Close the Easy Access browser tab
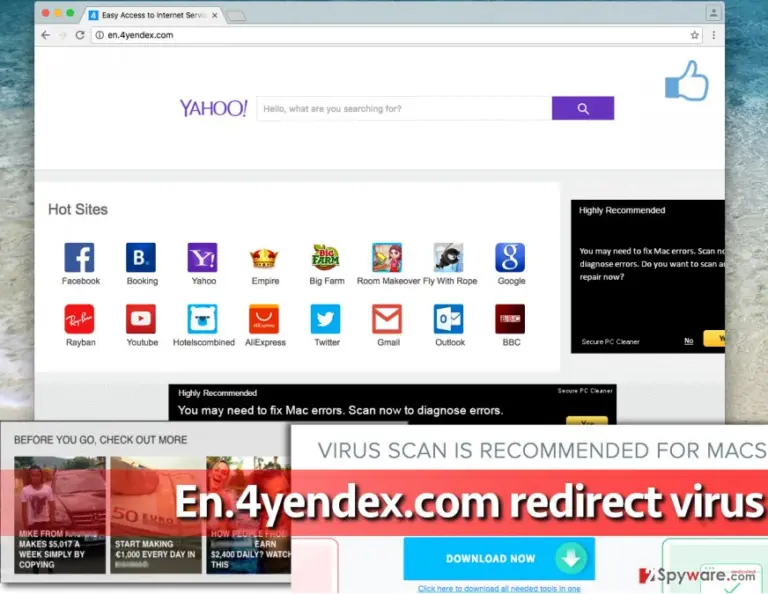Viewport: 768px width, 594px height. click(215, 15)
